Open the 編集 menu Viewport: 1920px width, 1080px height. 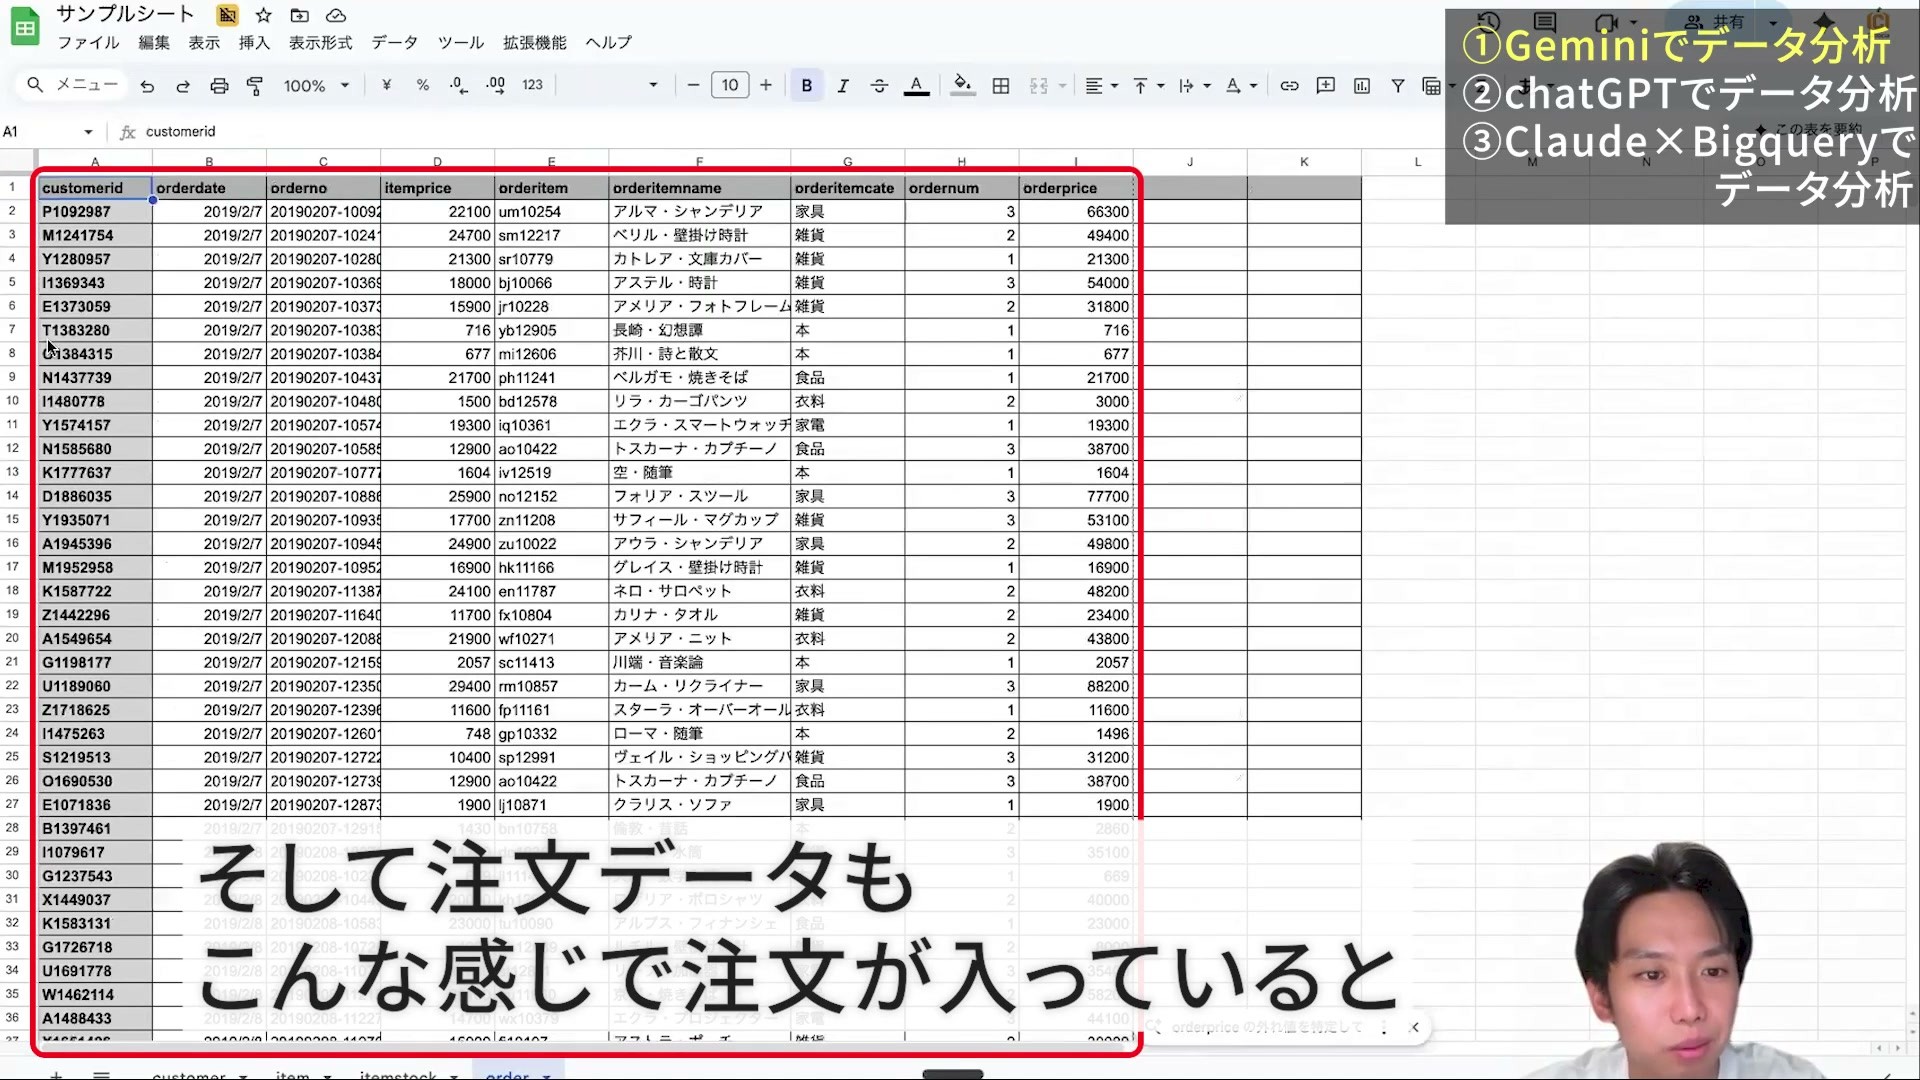pos(154,43)
